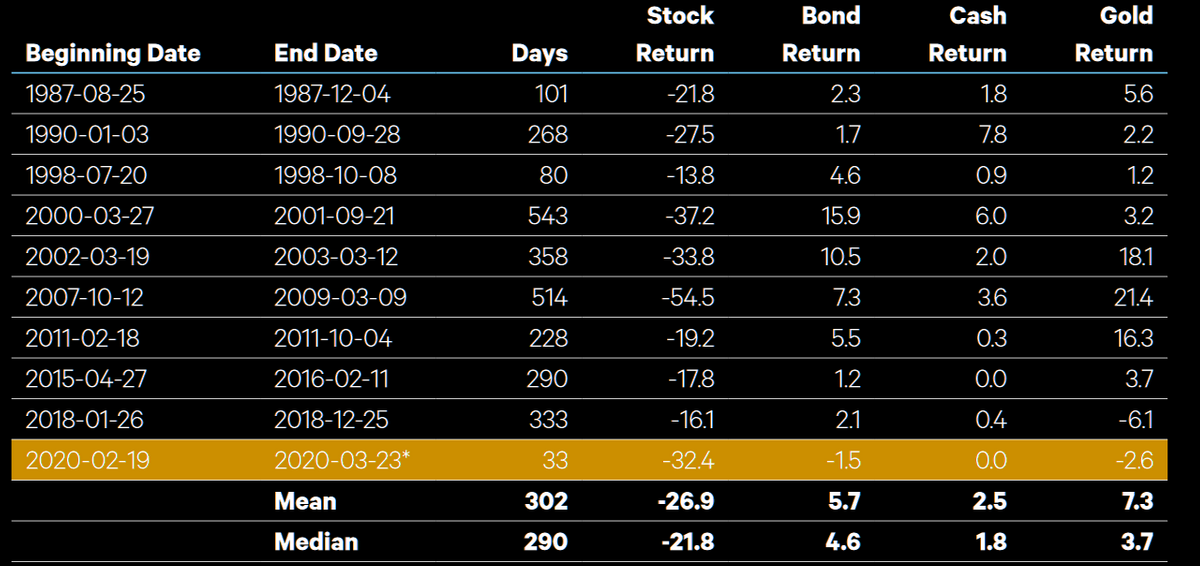Click the Beginning Date column header

112,53
